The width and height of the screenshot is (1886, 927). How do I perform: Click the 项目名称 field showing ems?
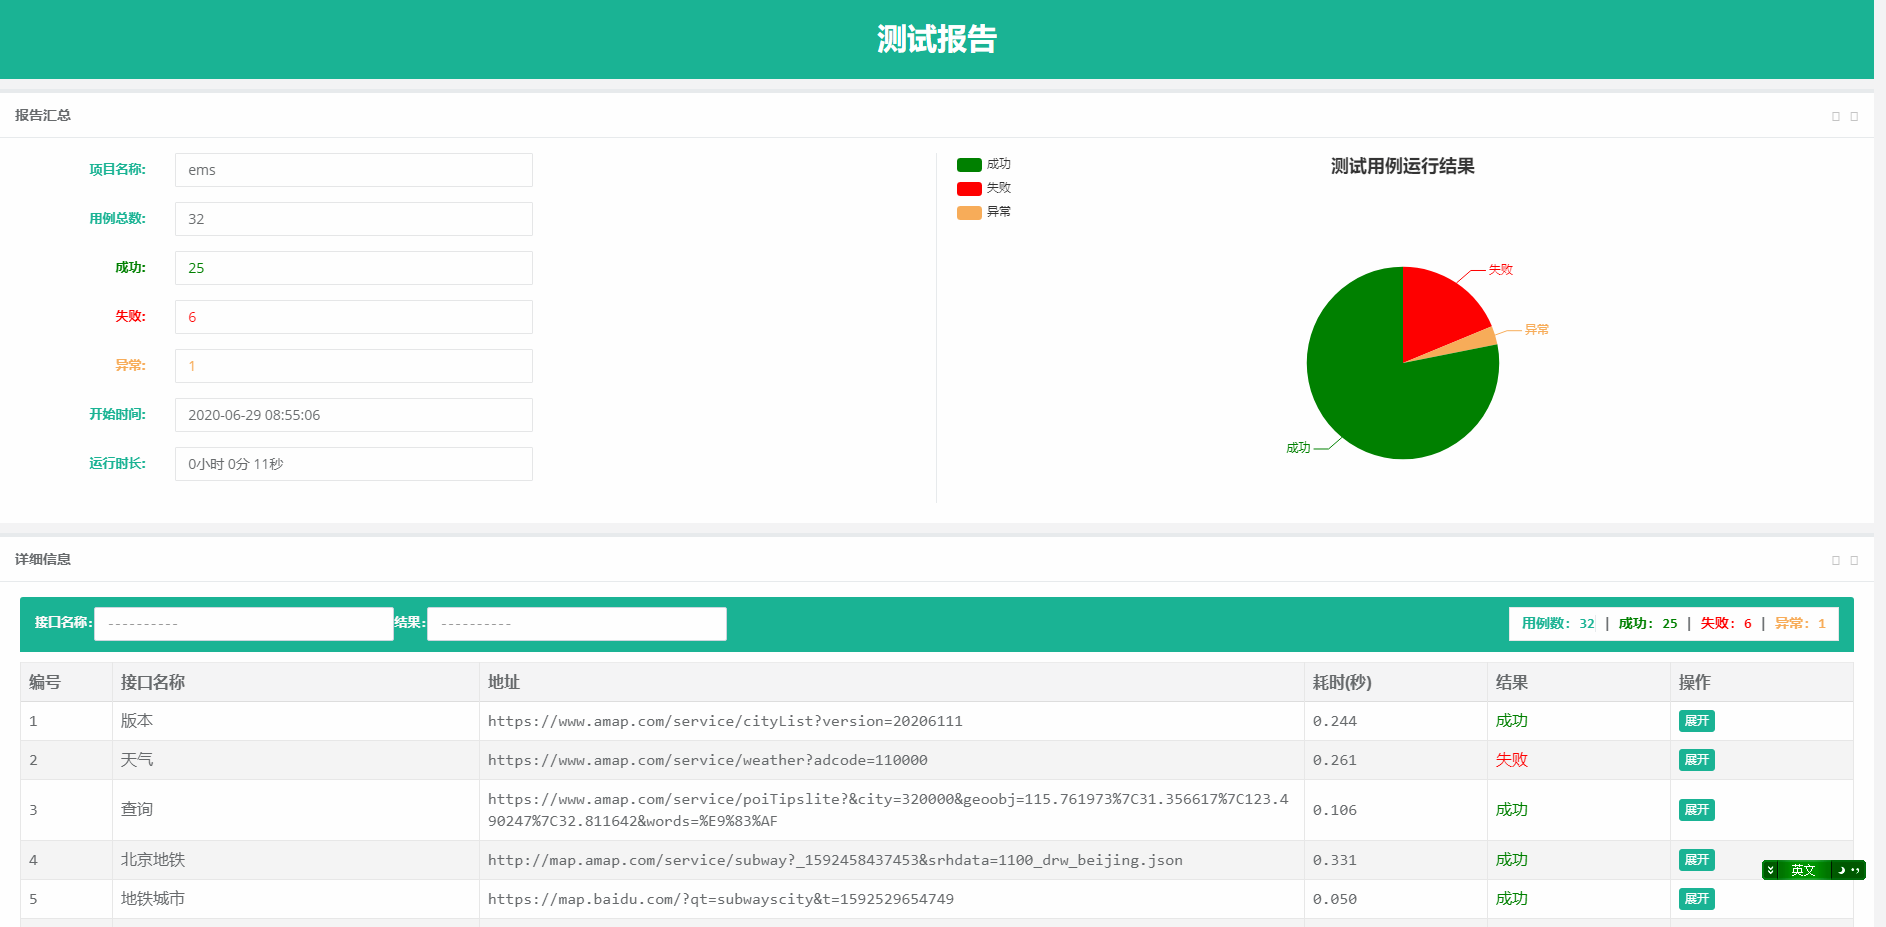354,170
